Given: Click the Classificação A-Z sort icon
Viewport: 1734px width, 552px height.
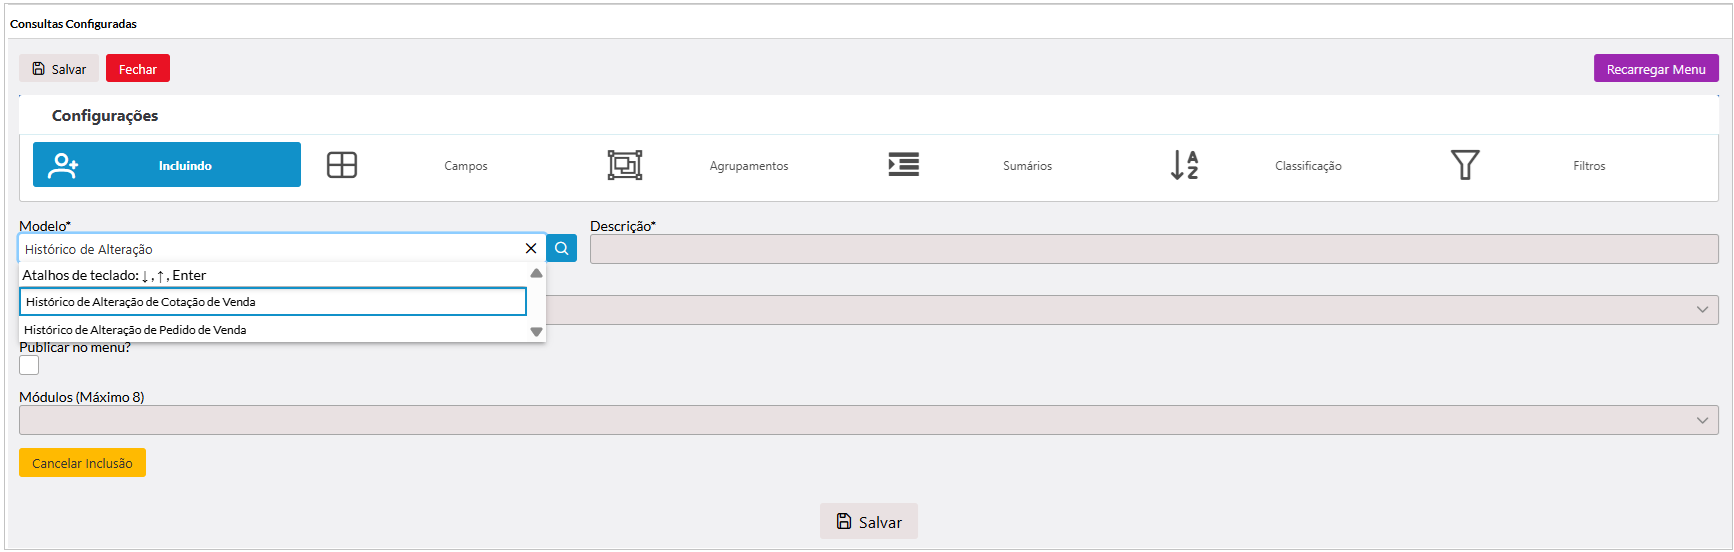Looking at the screenshot, I should (x=1184, y=165).
